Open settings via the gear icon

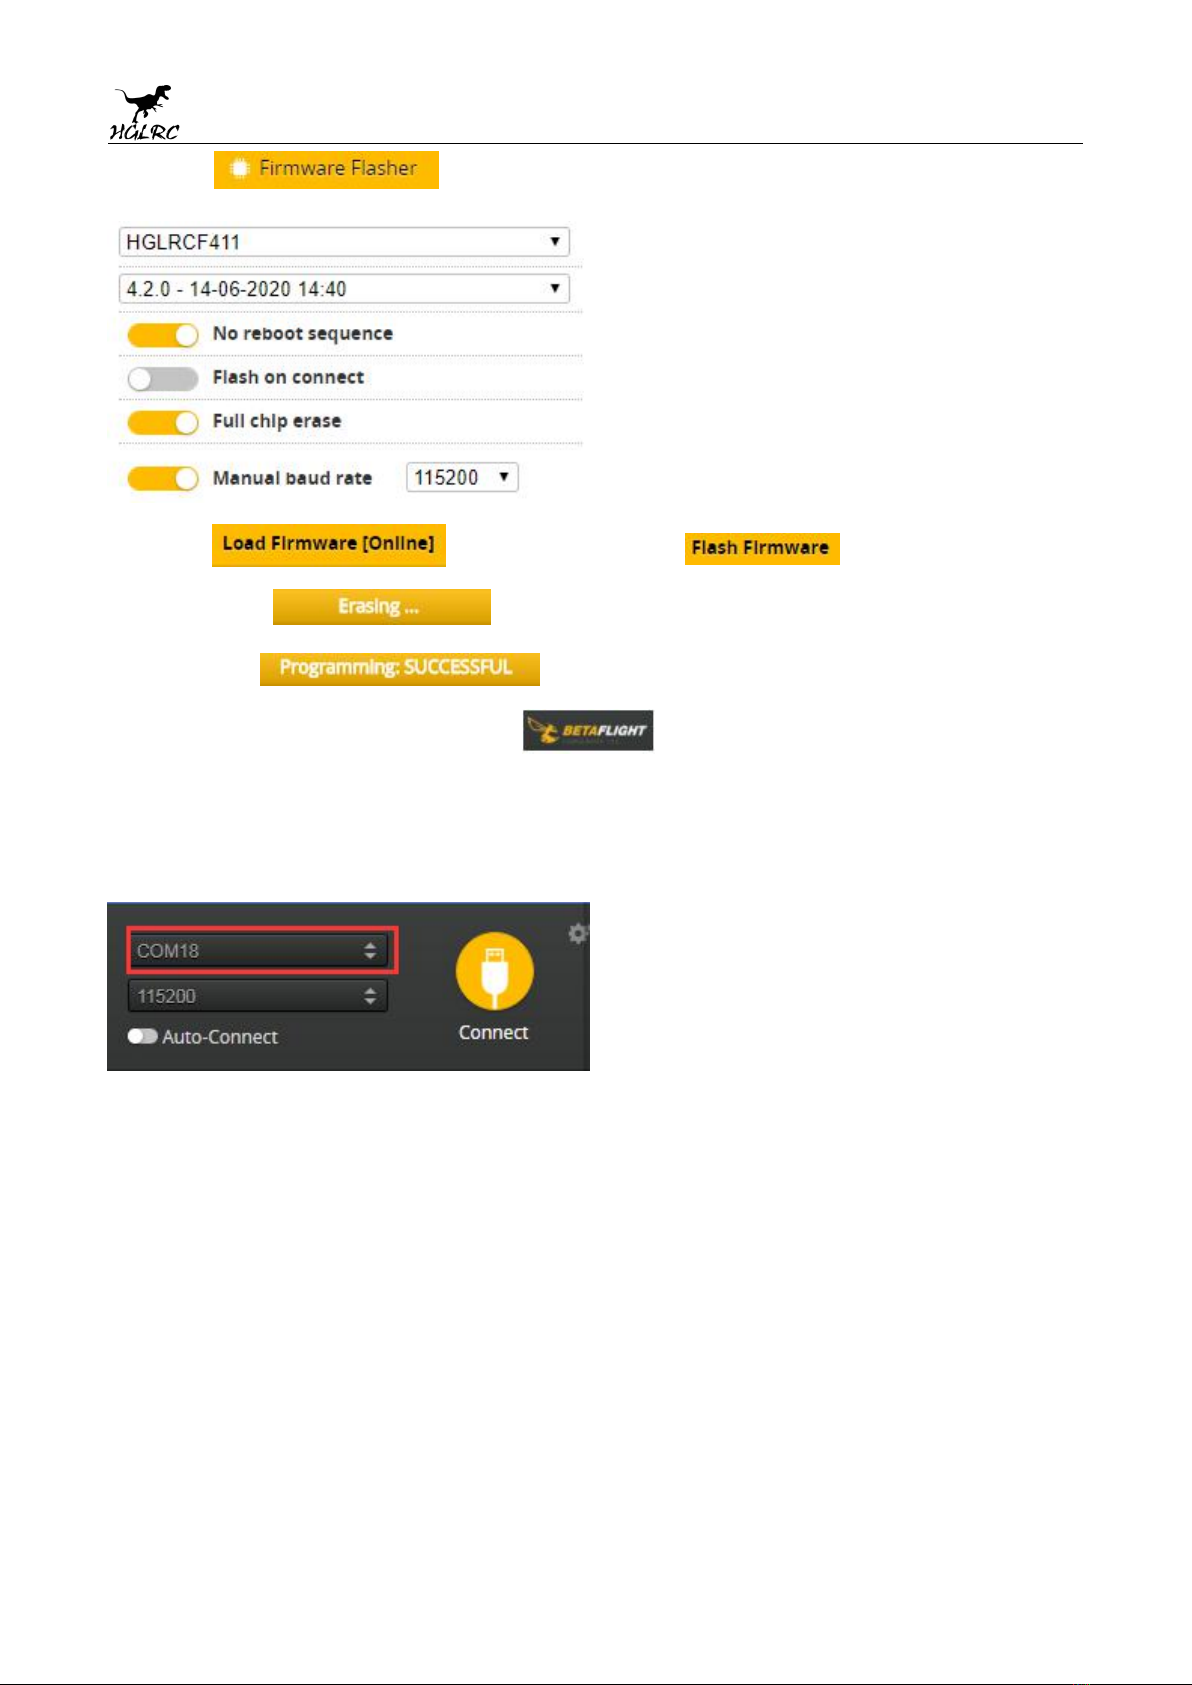click(x=578, y=933)
